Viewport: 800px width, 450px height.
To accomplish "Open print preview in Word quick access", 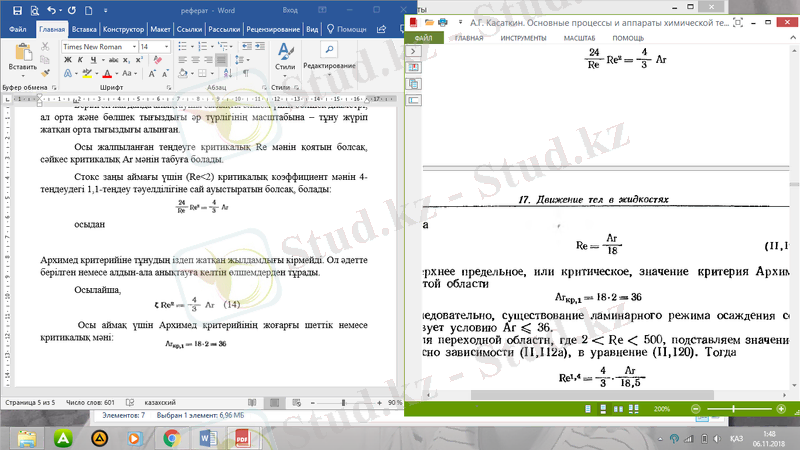I will pyautogui.click(x=34, y=10).
